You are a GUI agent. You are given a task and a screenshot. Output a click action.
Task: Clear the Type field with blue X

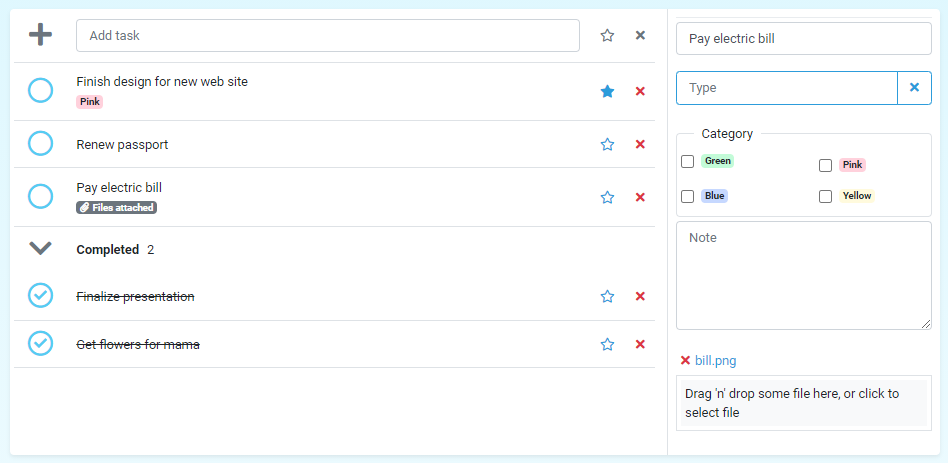point(914,88)
